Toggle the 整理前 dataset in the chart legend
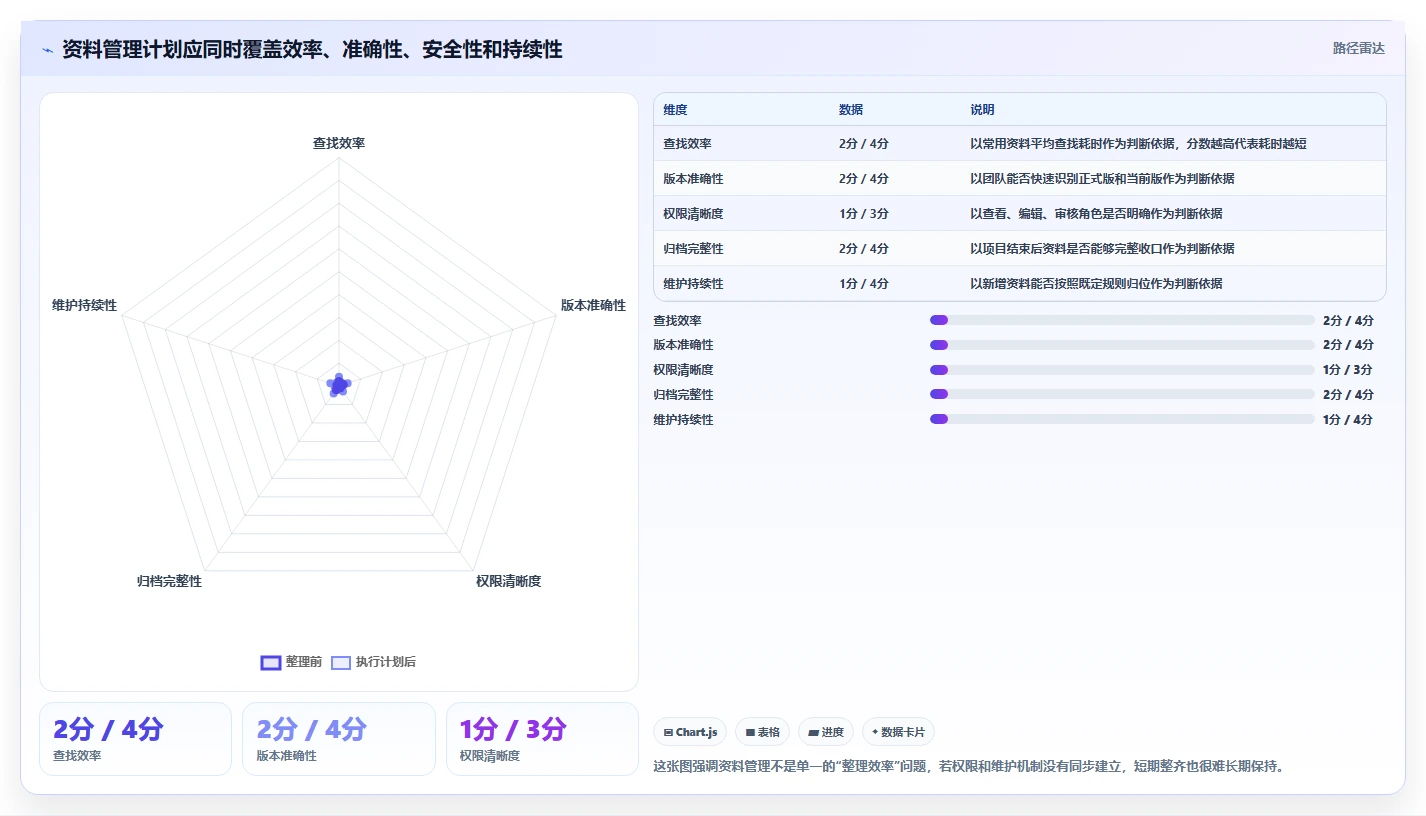The image size is (1426, 816). (x=291, y=662)
